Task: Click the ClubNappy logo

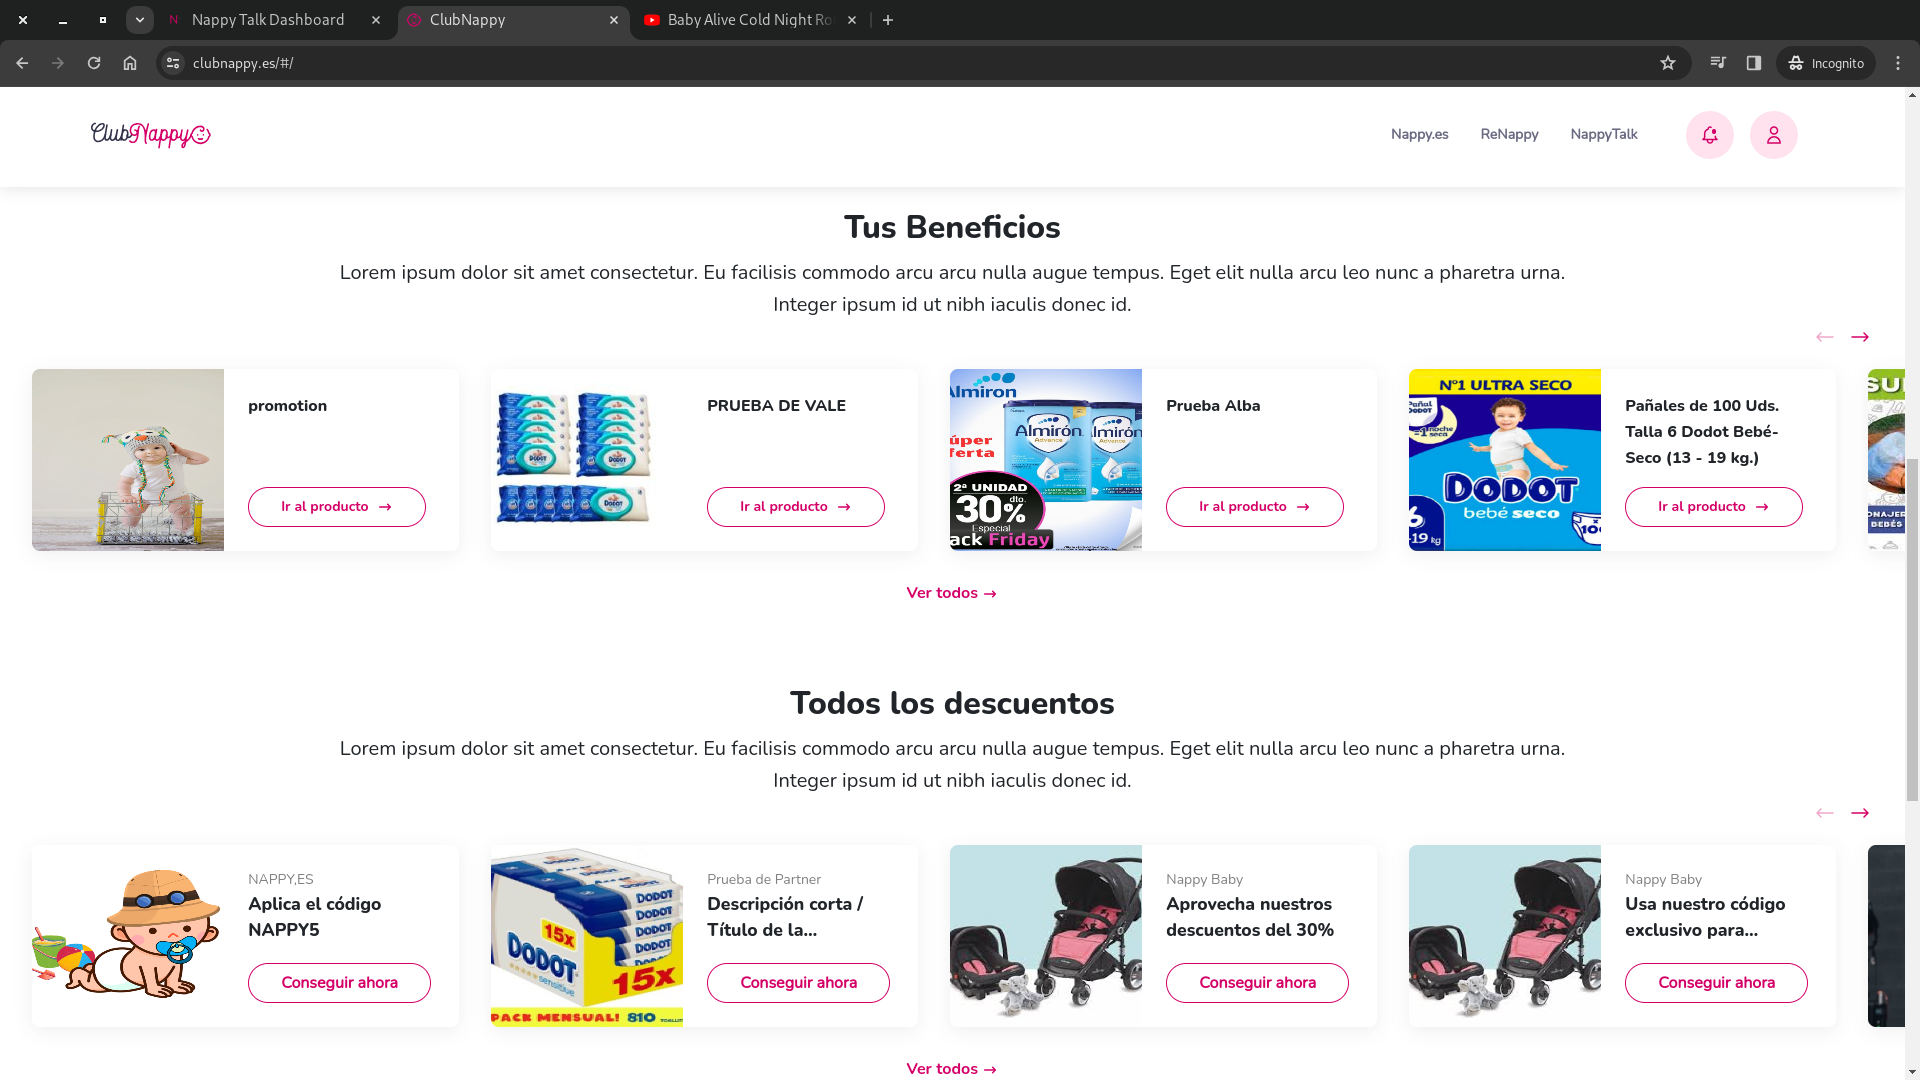Action: (x=151, y=135)
